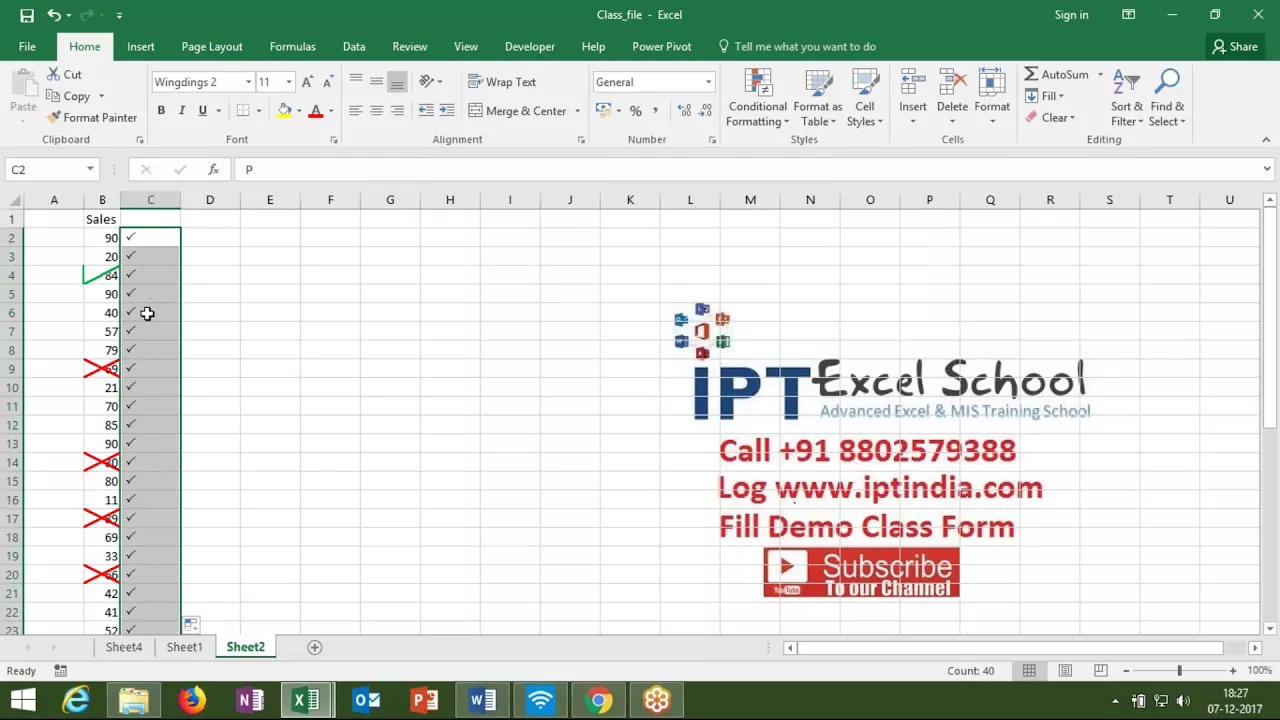Expand the formula bar
This screenshot has width=1280, height=720.
click(x=1267, y=170)
